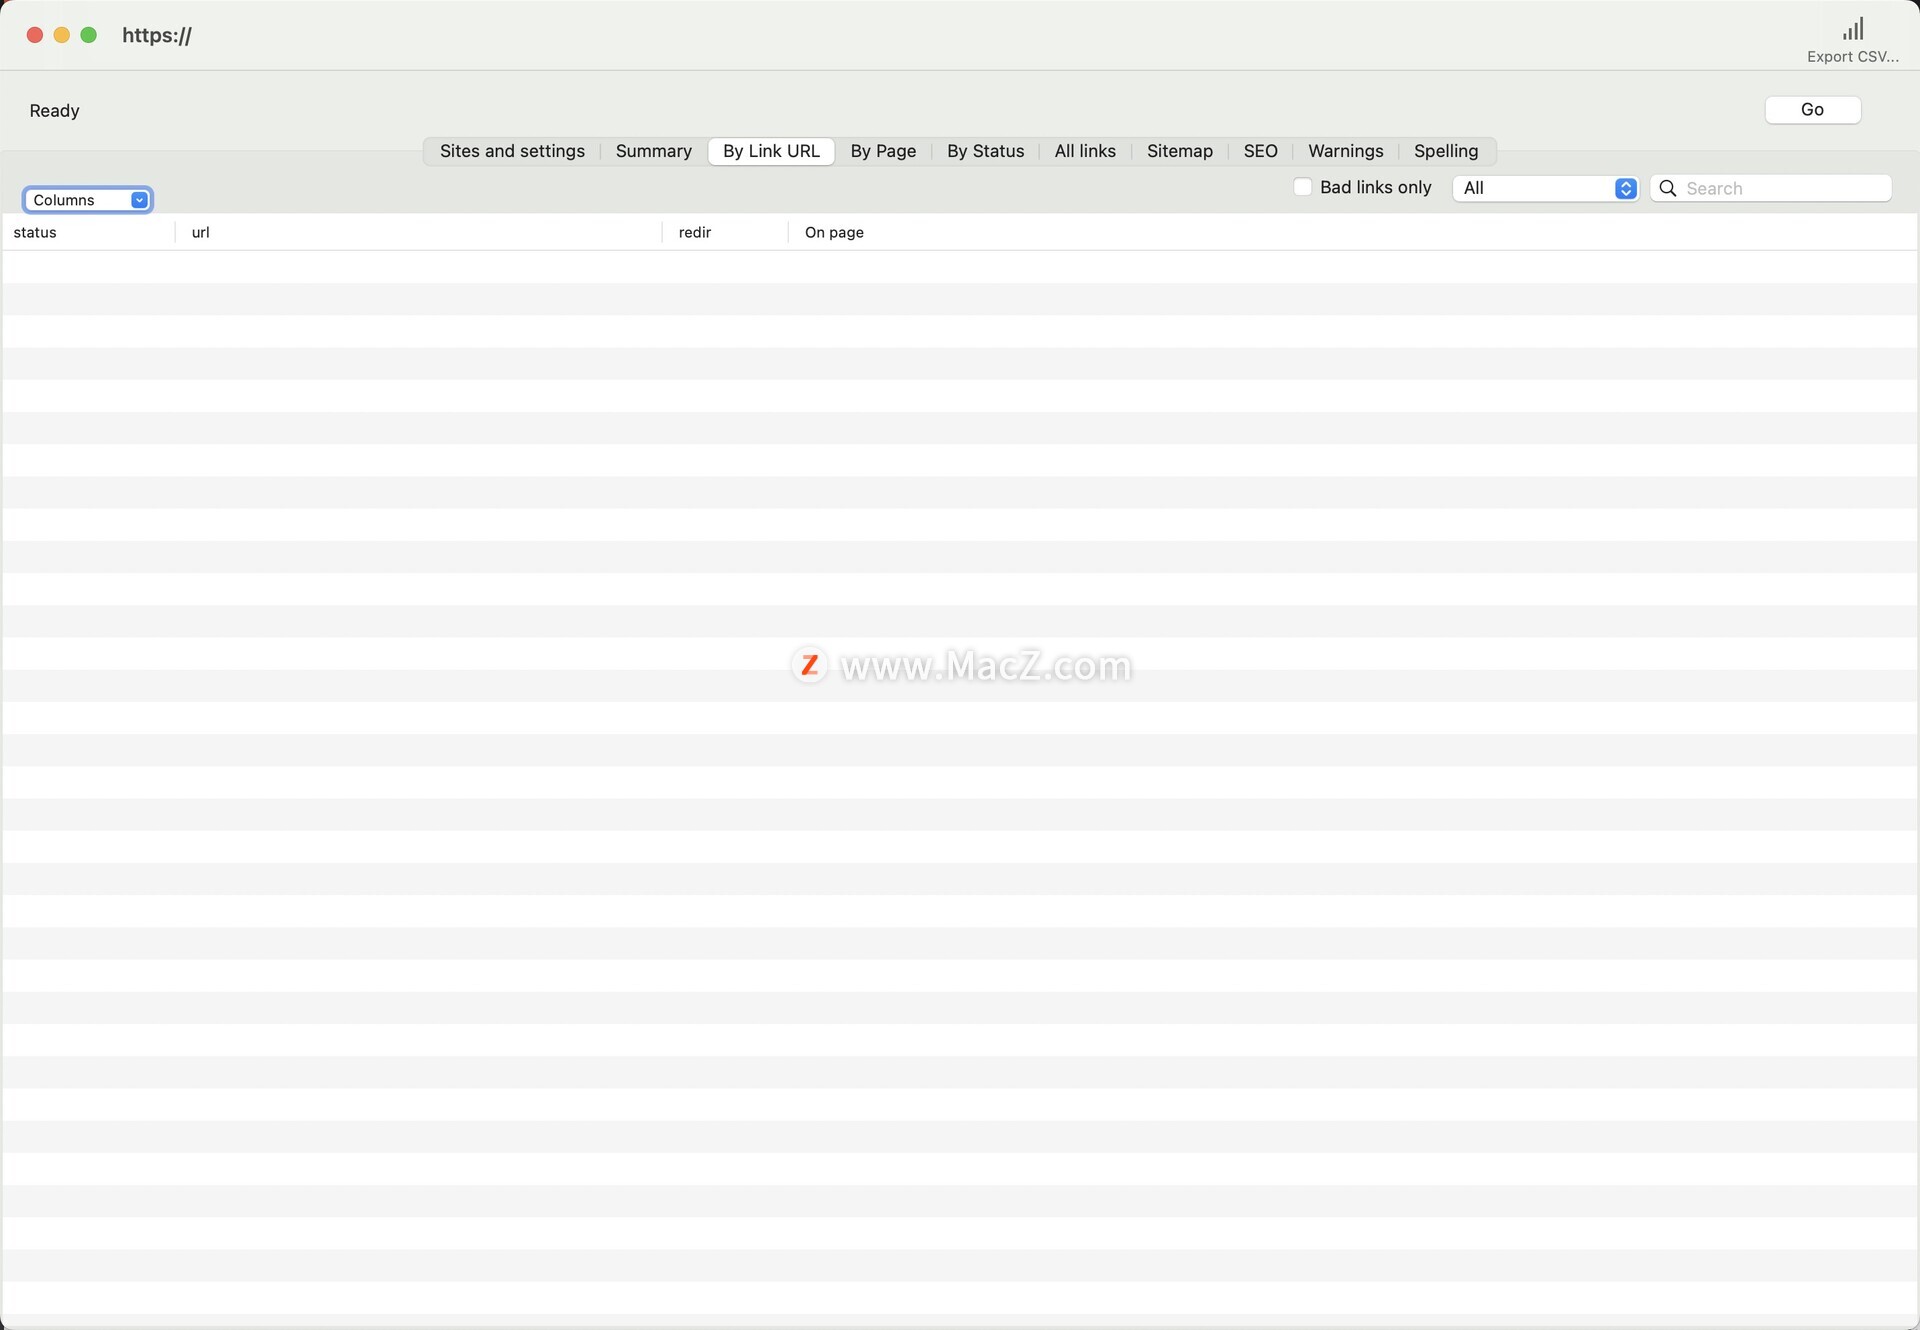Switch to the By Page tab
The width and height of the screenshot is (1920, 1330).
pyautogui.click(x=883, y=151)
